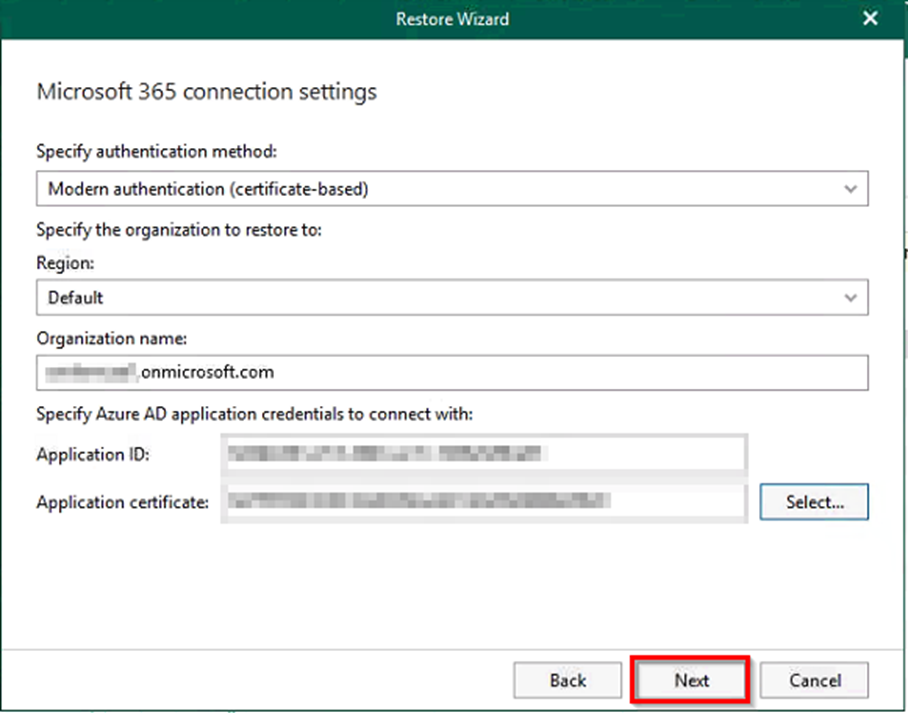Click the Azure AD application credentials text
Screen dimensions: 908x713
click(x=255, y=414)
